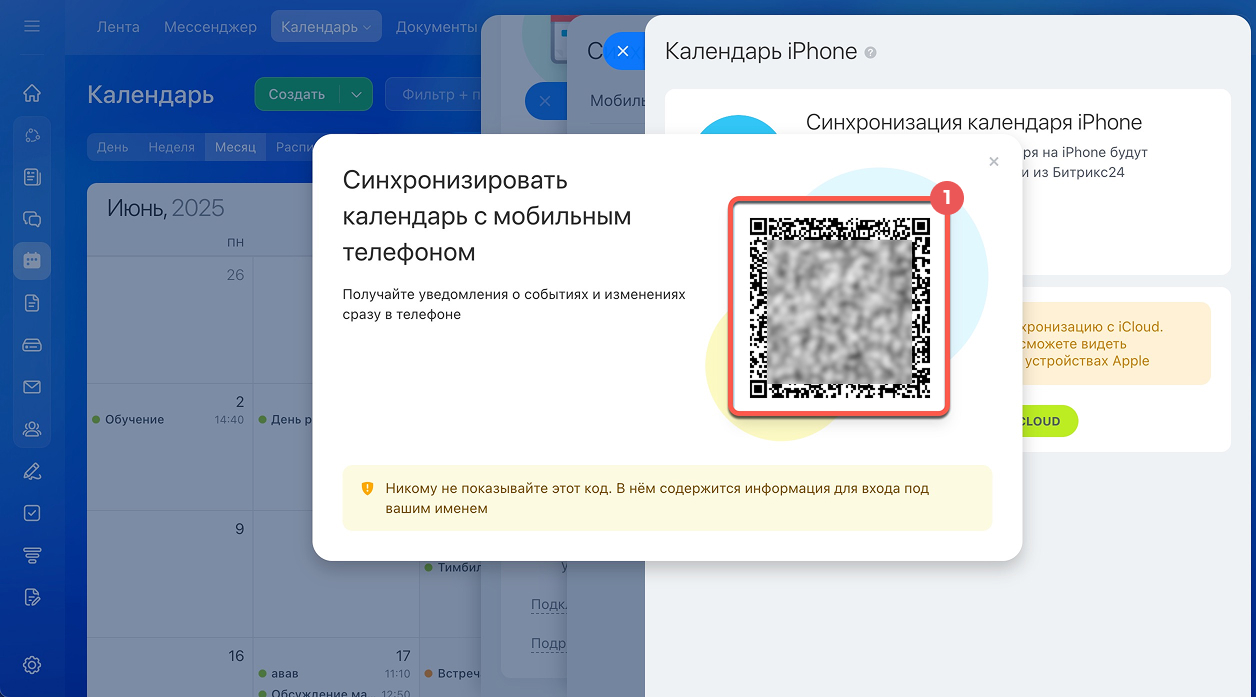Click the Синхронизировать календарь popup title
This screenshot has height=697, width=1256.
click(487, 216)
